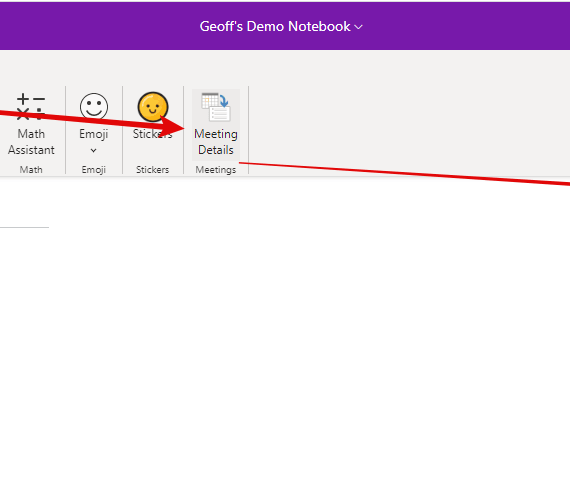Expand the chevron beside Geoff's Demo Notebook

[x=358, y=27]
